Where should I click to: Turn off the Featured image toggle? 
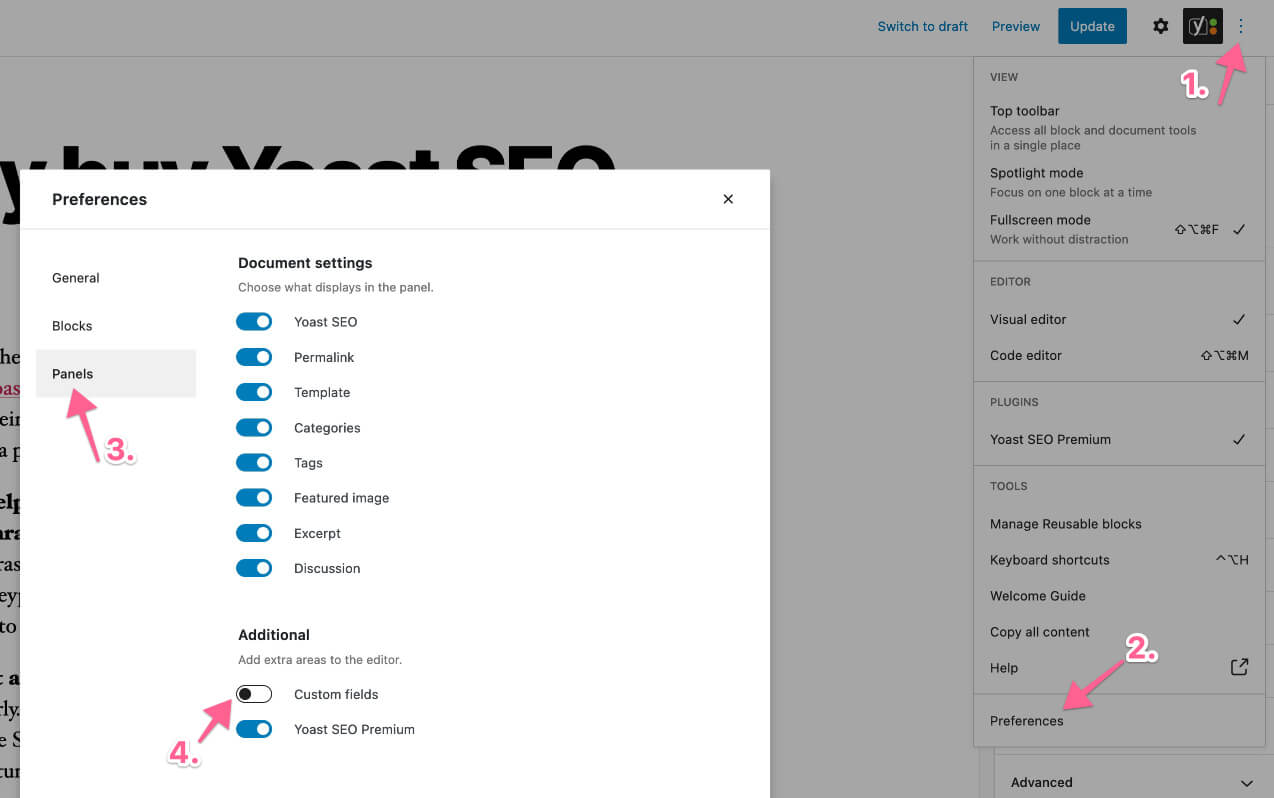coord(254,498)
